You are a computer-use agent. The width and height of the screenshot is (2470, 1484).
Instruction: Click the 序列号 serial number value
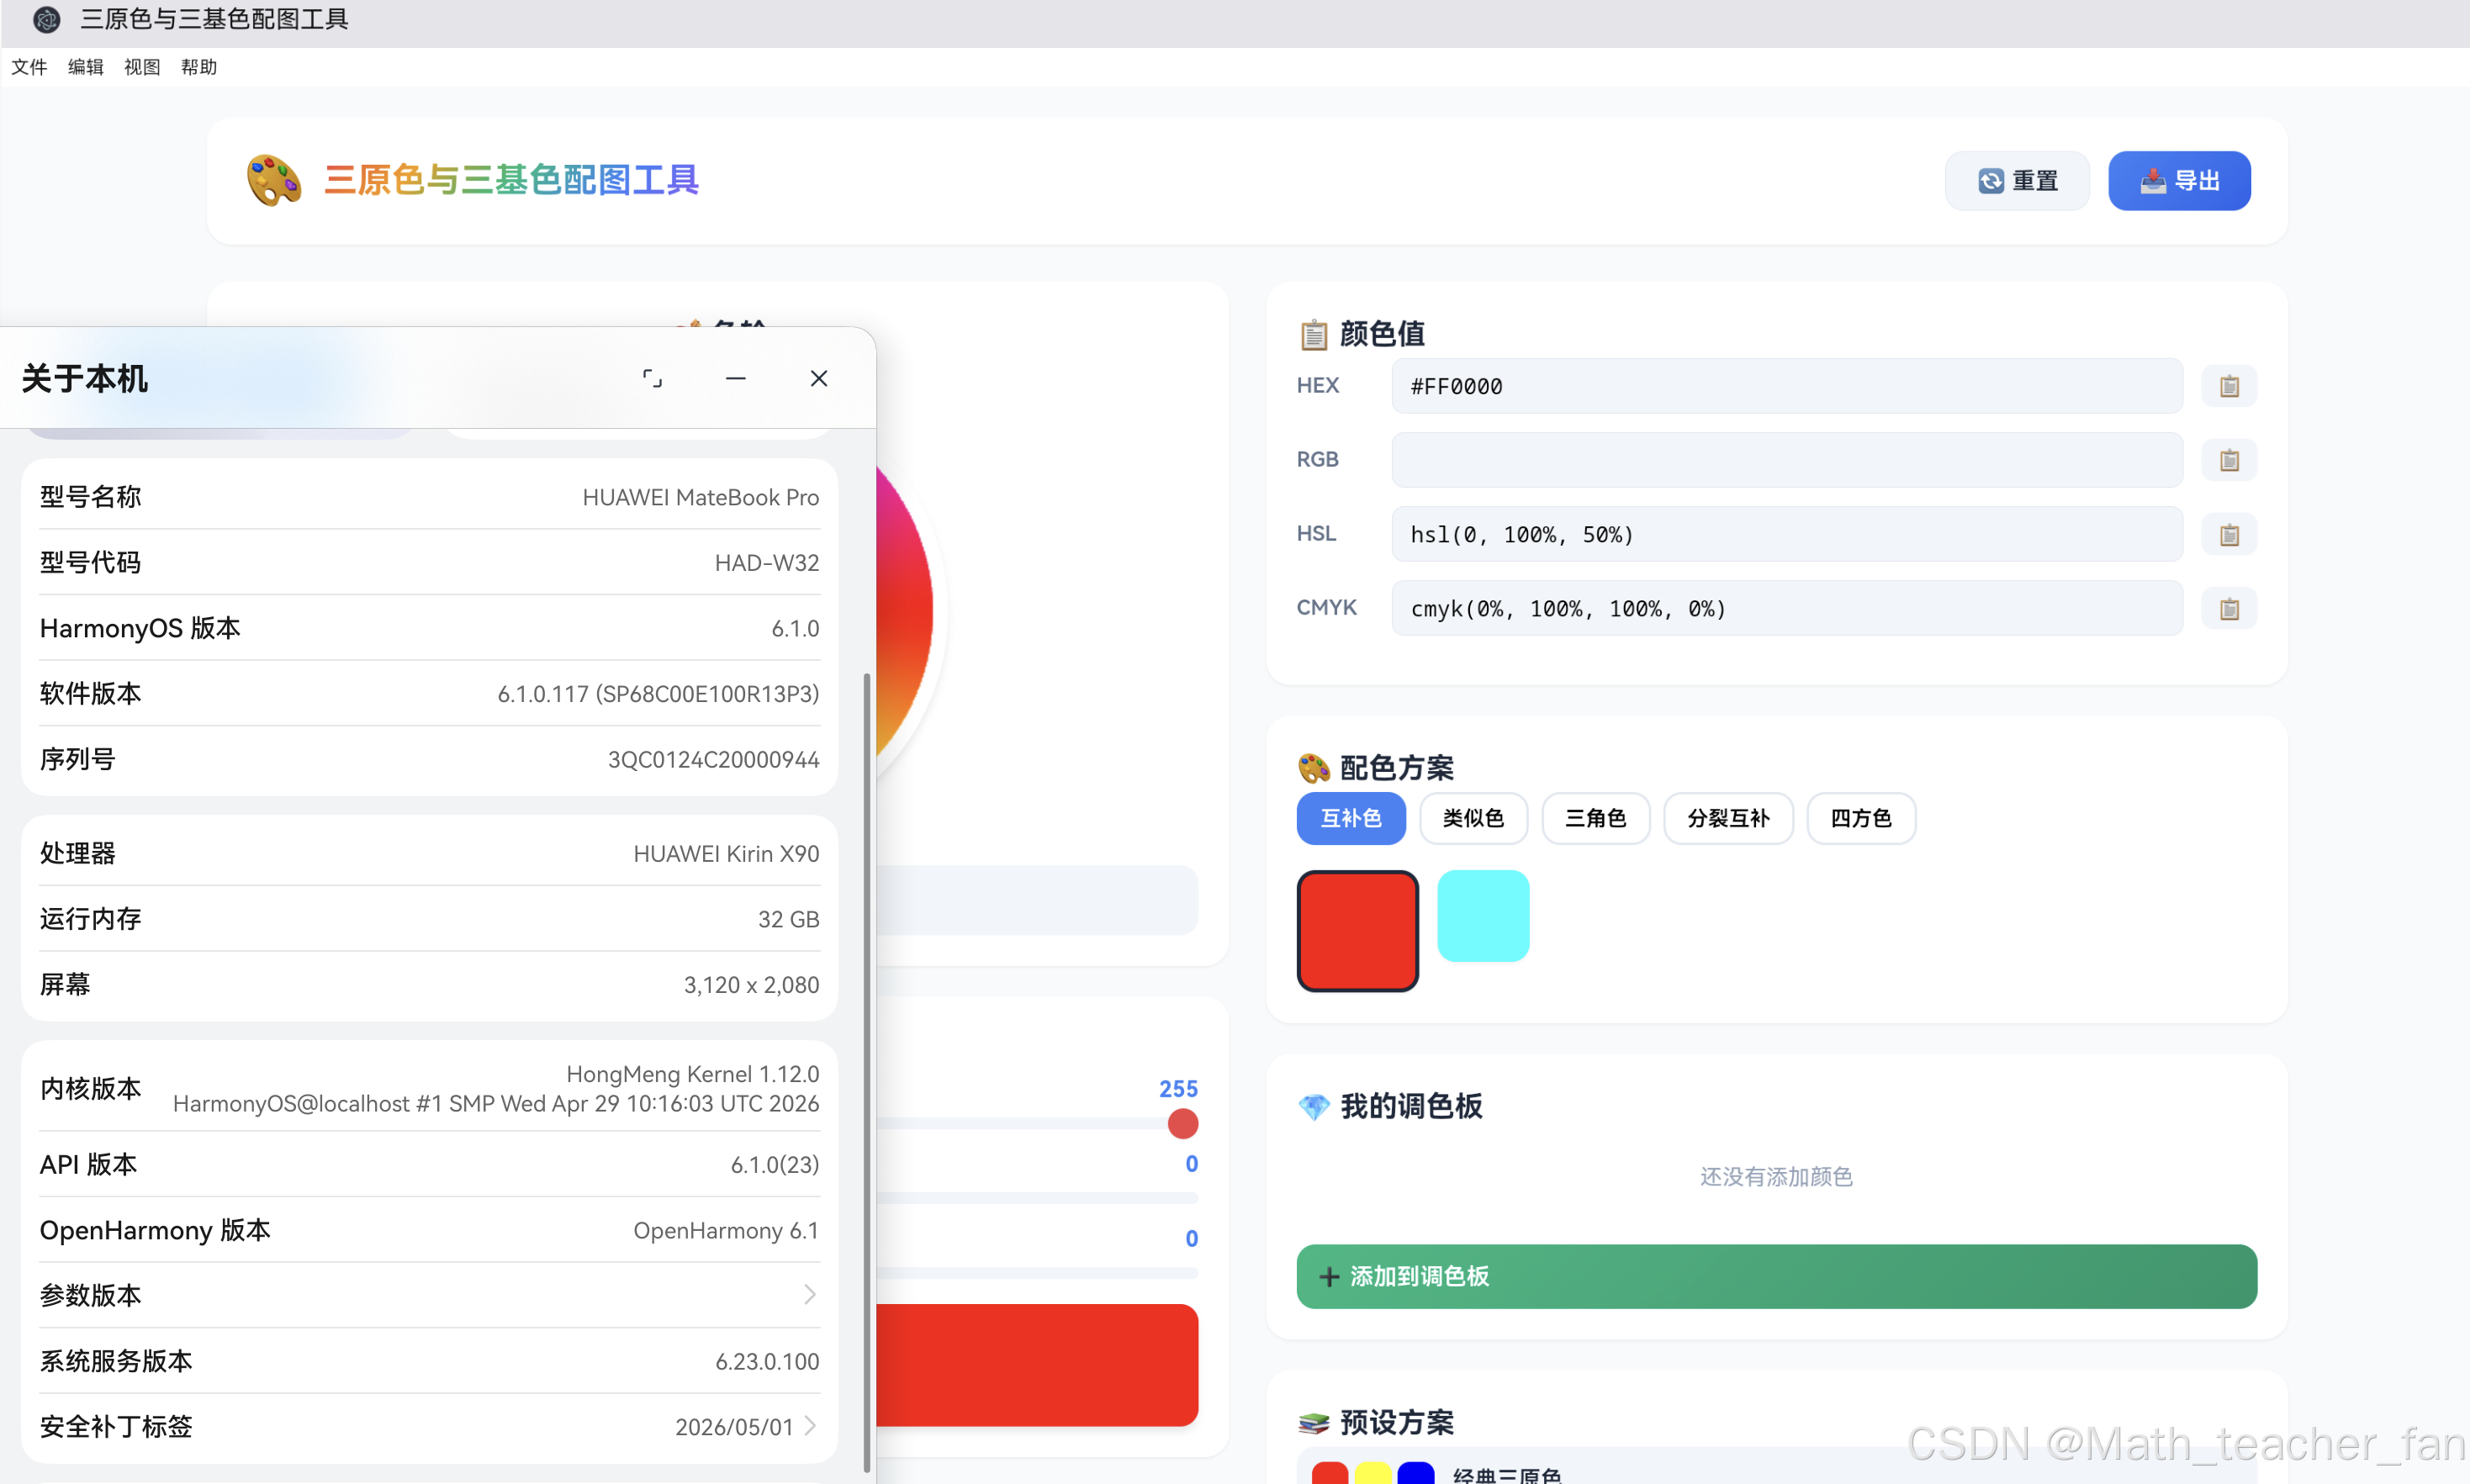713,760
